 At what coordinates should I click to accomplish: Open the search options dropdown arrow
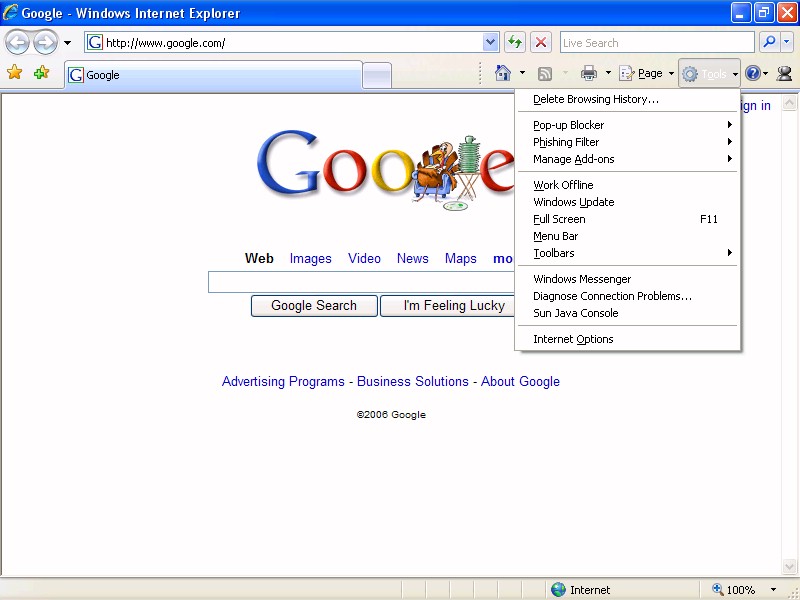point(787,43)
